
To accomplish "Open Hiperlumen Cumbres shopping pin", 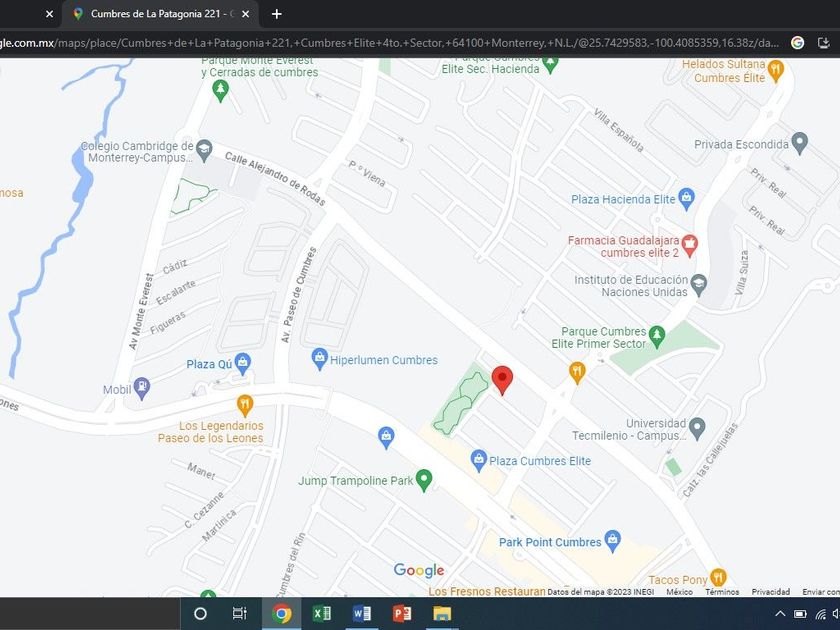I will point(319,359).
